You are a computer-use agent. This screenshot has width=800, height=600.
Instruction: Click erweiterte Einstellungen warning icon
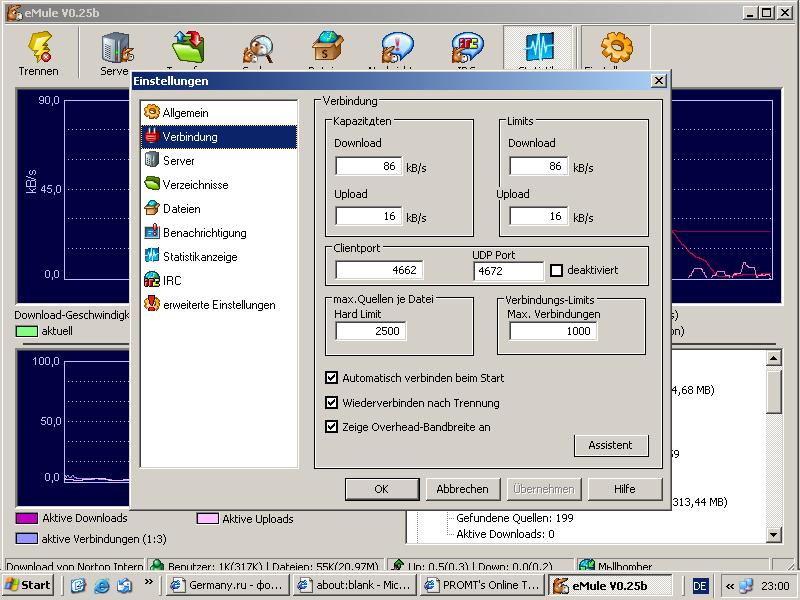[x=152, y=304]
